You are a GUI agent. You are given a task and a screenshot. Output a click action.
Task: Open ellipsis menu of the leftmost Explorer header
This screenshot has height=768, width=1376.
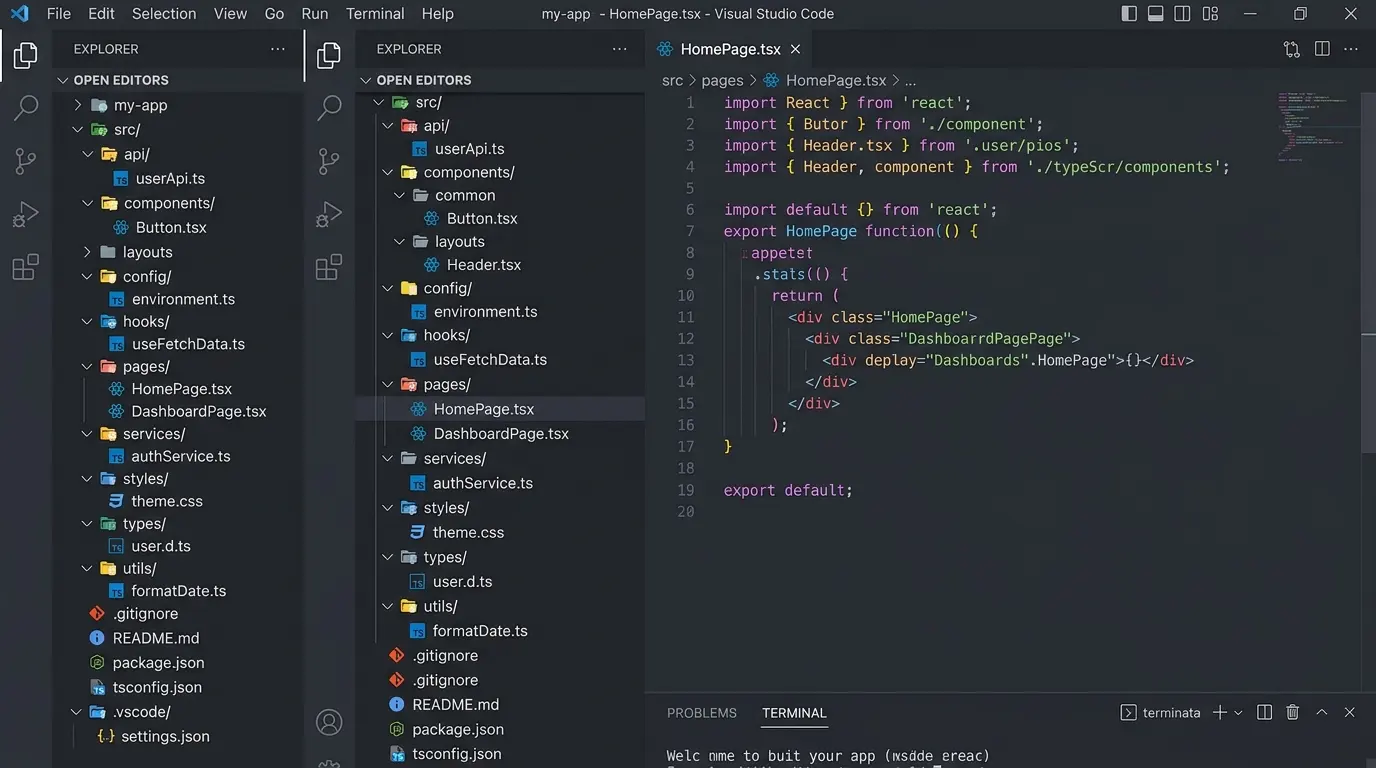278,49
